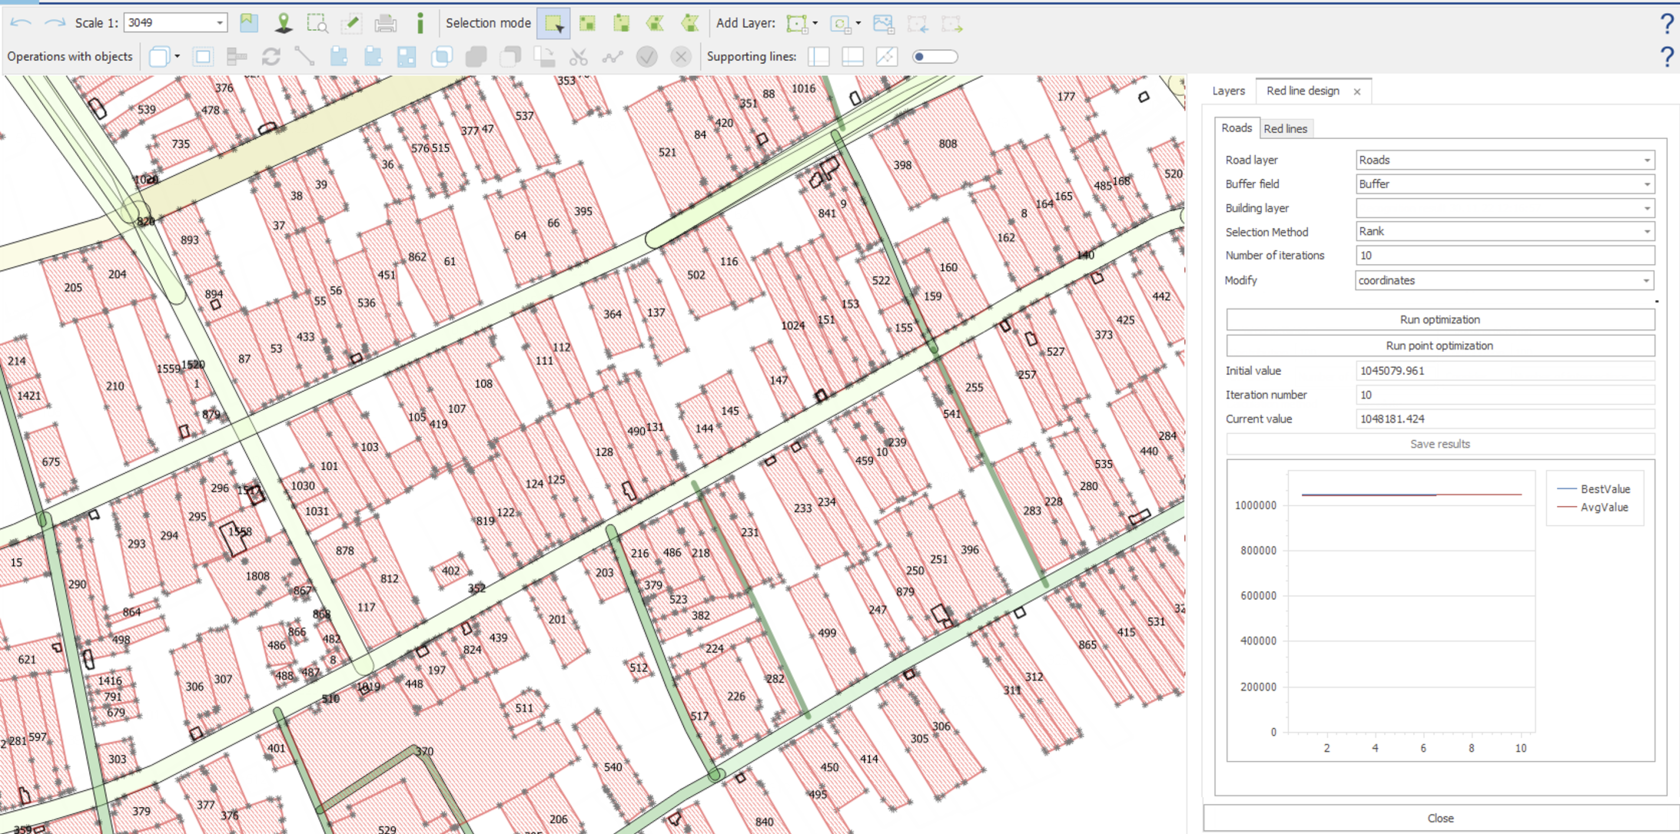
Task: Click the second selection mode icon
Action: (588, 22)
